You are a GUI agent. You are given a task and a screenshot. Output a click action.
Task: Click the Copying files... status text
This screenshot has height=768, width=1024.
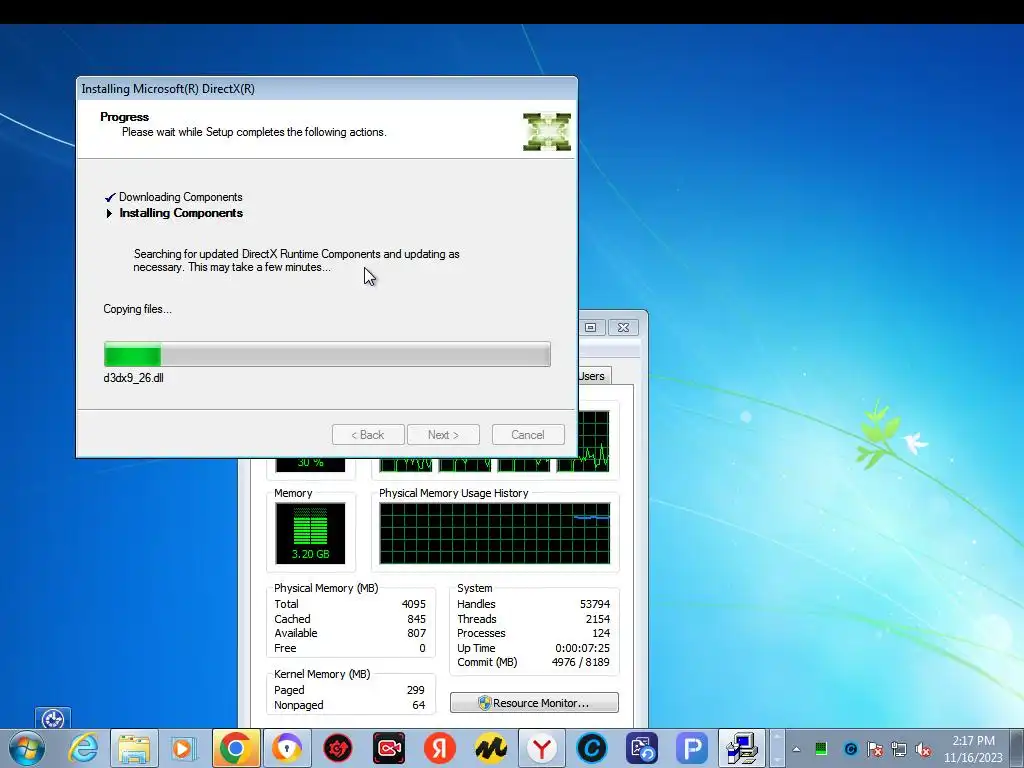coord(137,309)
